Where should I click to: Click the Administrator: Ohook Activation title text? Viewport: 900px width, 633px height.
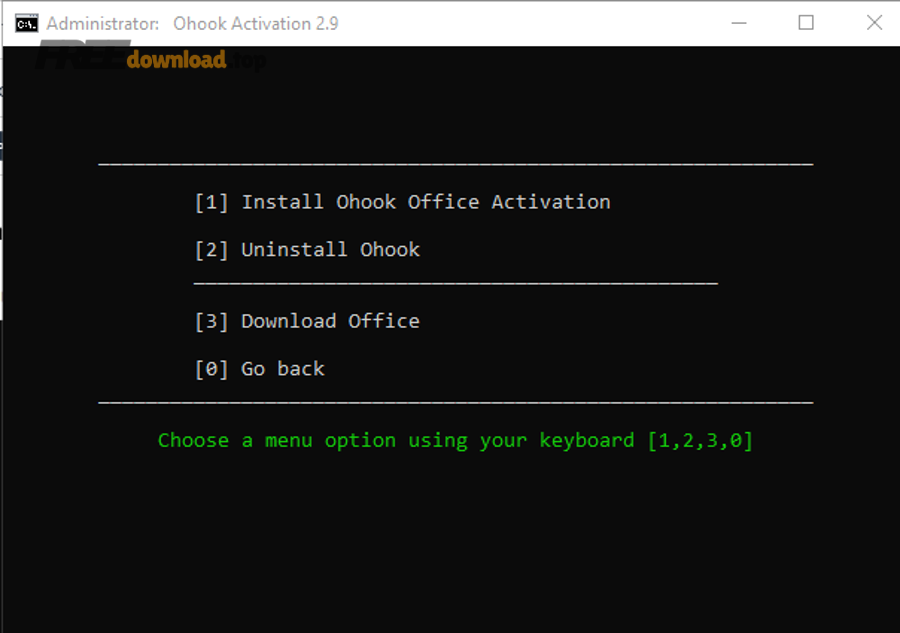point(192,24)
